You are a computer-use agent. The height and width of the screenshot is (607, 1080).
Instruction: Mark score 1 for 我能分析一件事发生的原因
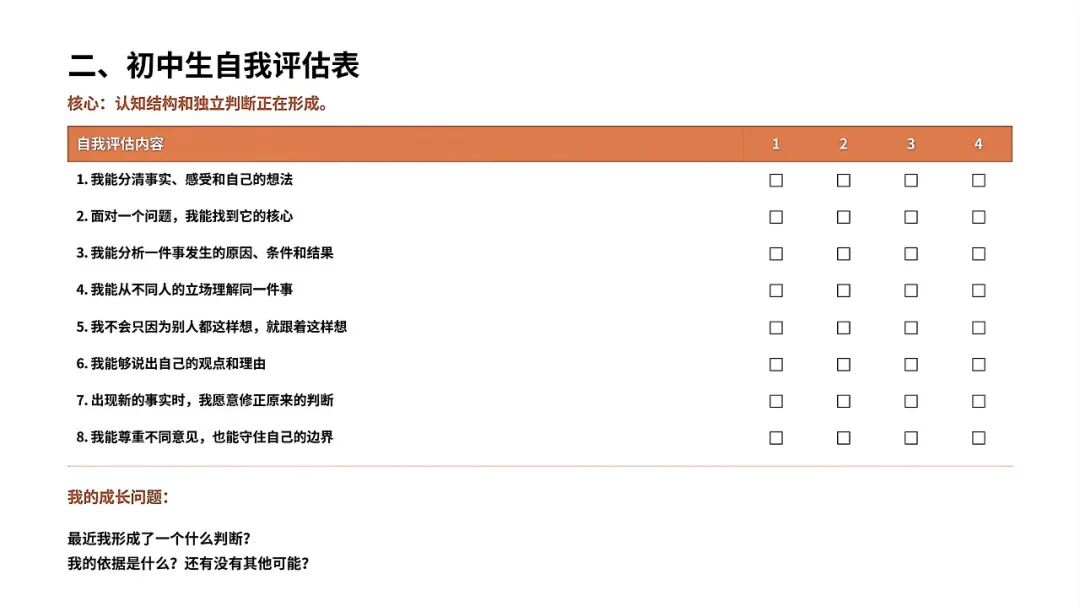(x=776, y=254)
